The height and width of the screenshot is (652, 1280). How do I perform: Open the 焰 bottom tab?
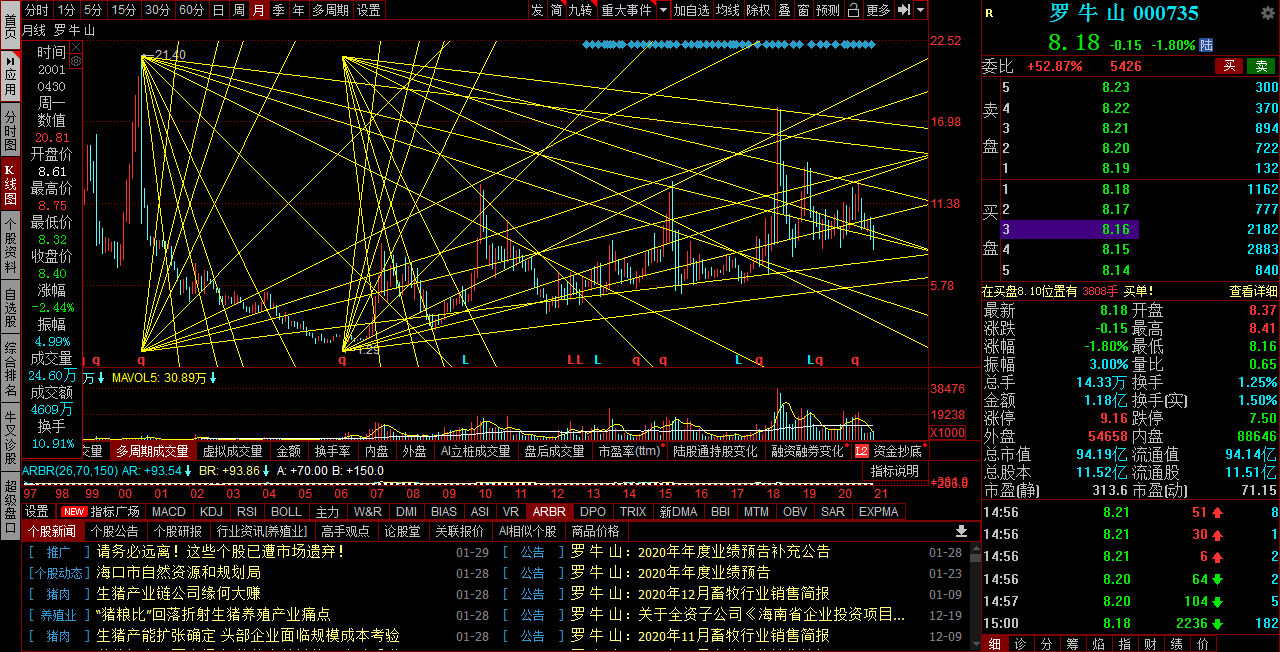click(x=1098, y=644)
